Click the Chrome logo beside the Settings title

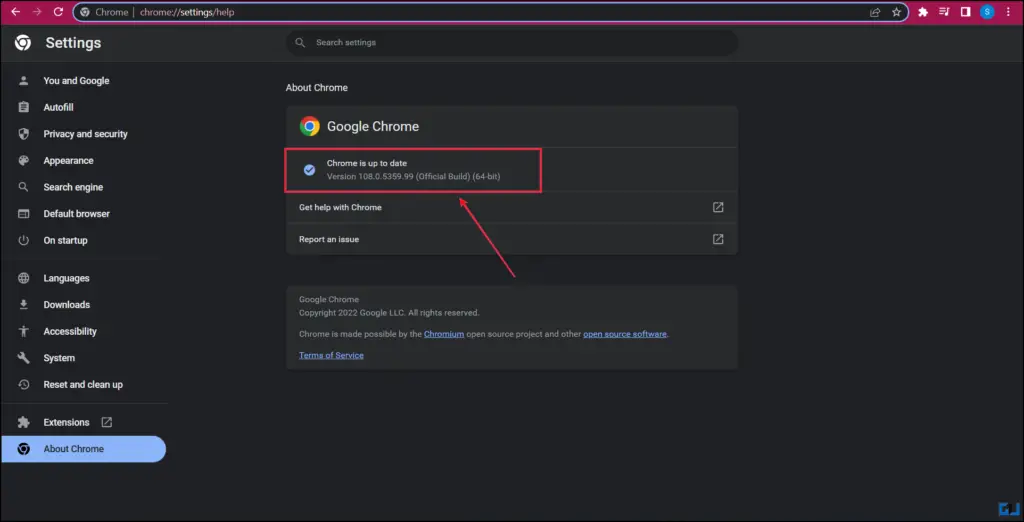point(23,43)
